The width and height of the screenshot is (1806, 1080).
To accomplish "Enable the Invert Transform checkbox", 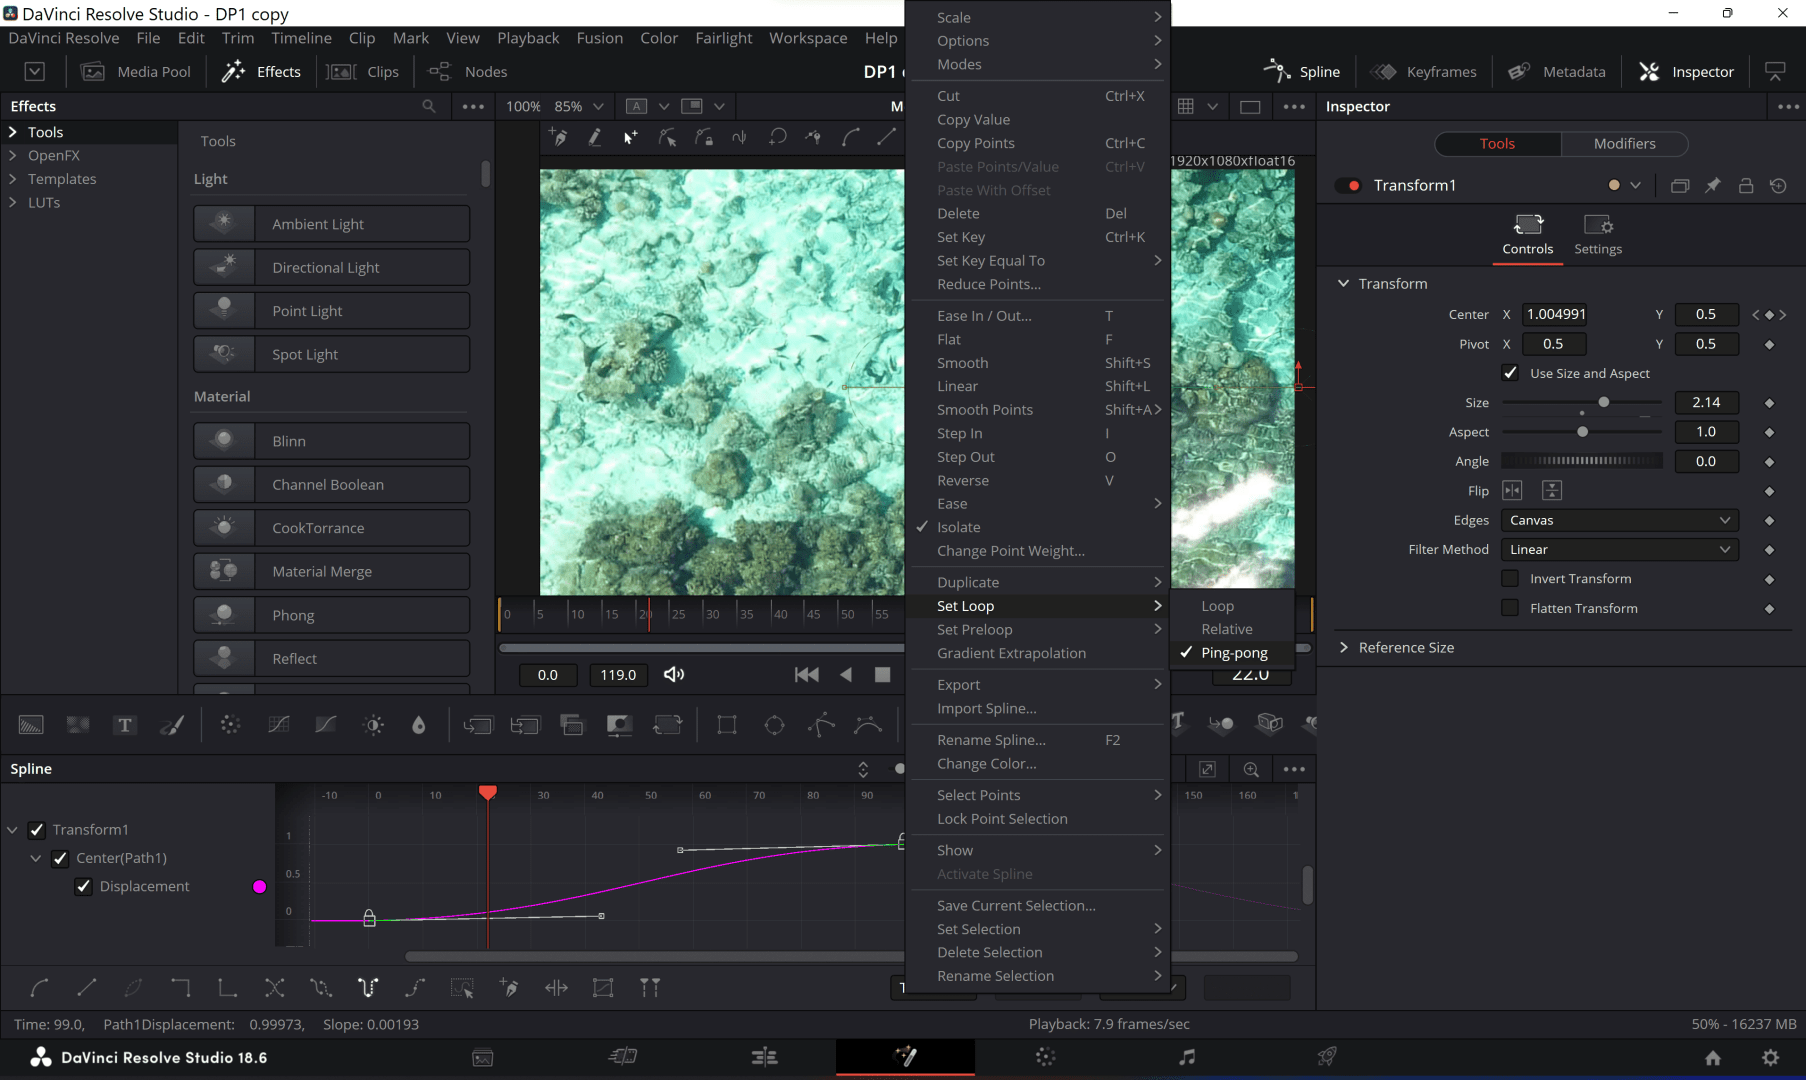I will coord(1510,579).
